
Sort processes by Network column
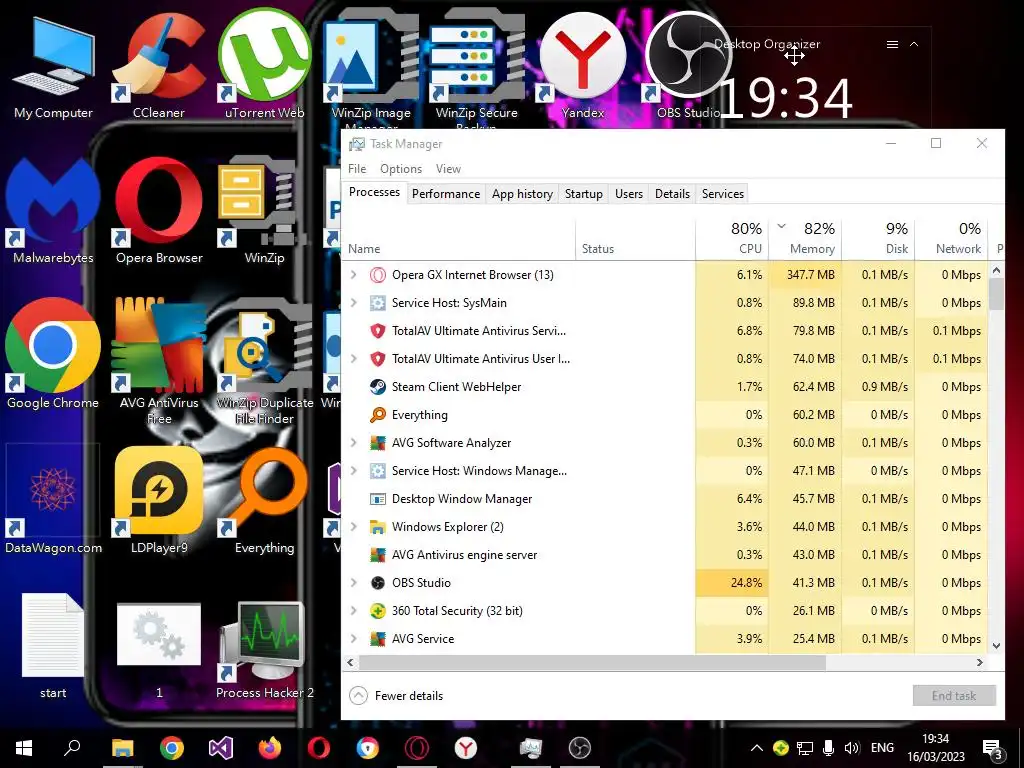tap(952, 238)
